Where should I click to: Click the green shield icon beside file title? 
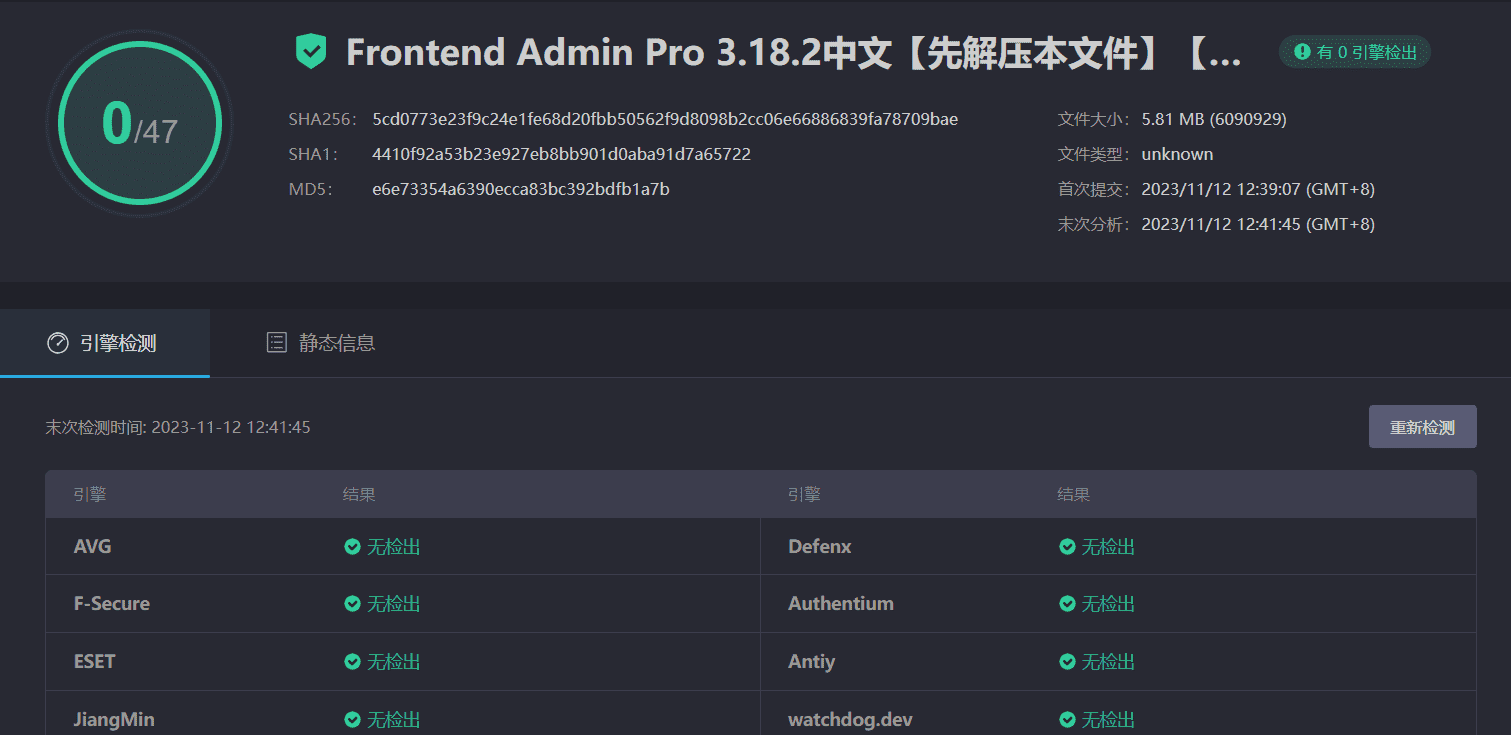[x=311, y=52]
